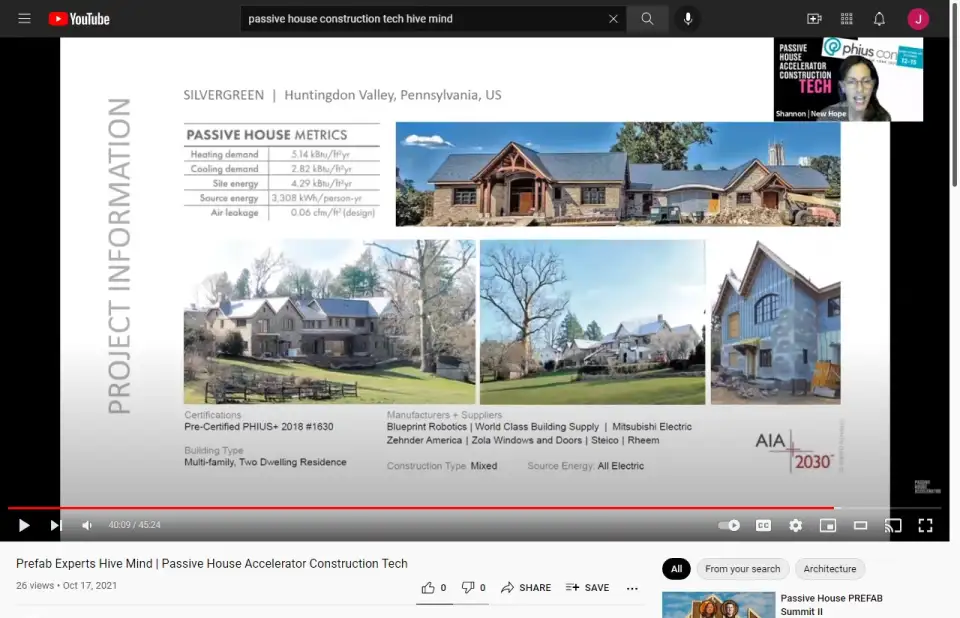Screen dimensions: 960x618
Task: Select the 'Architecture' chip
Action: 830,569
